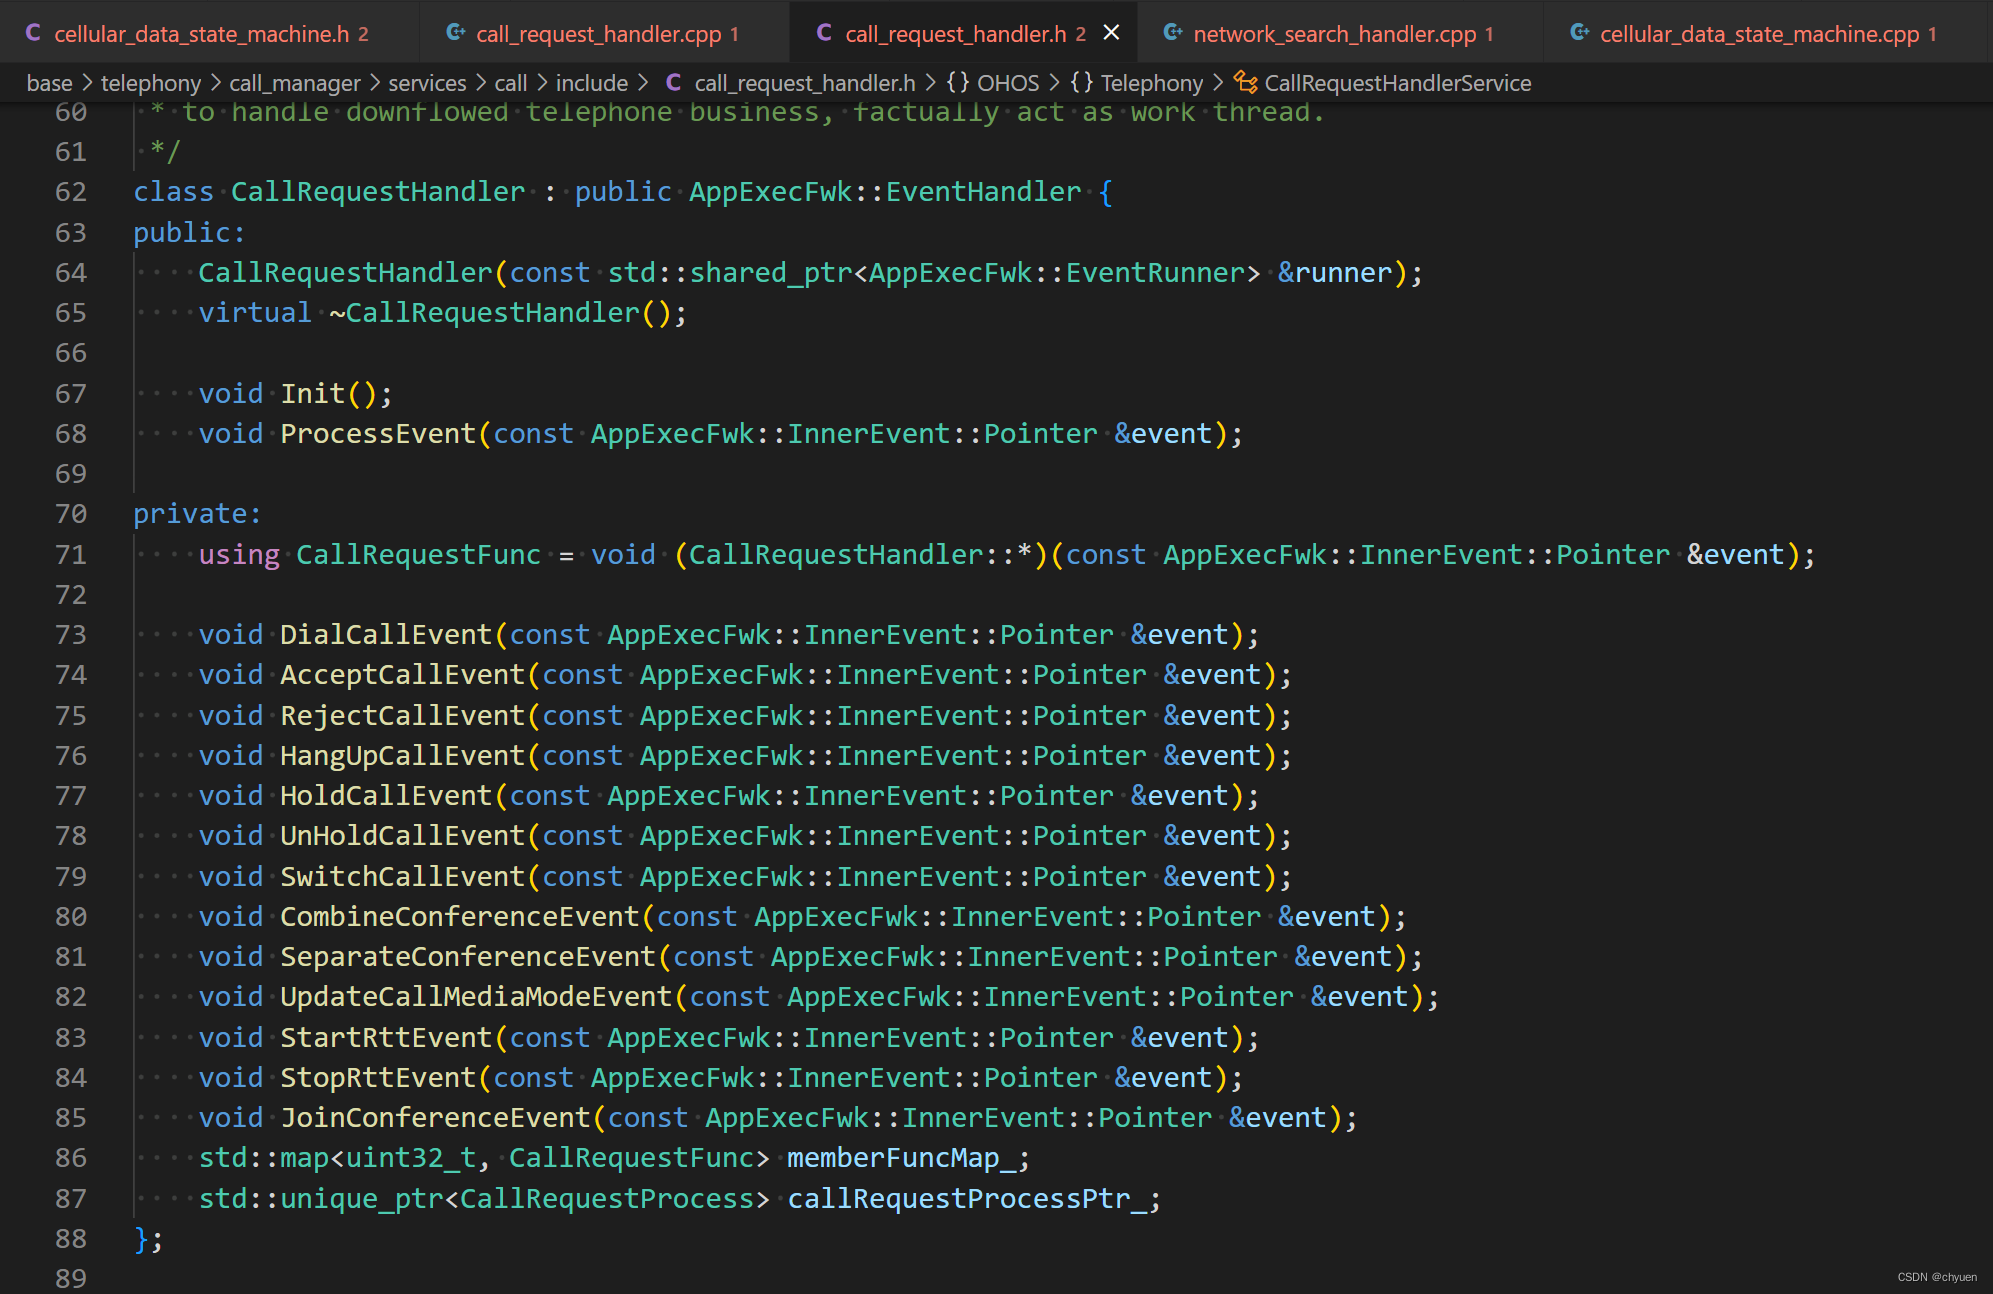The height and width of the screenshot is (1294, 1993).
Task: Click 'CallRequestProcess' type on line 87
Action: 607,1199
